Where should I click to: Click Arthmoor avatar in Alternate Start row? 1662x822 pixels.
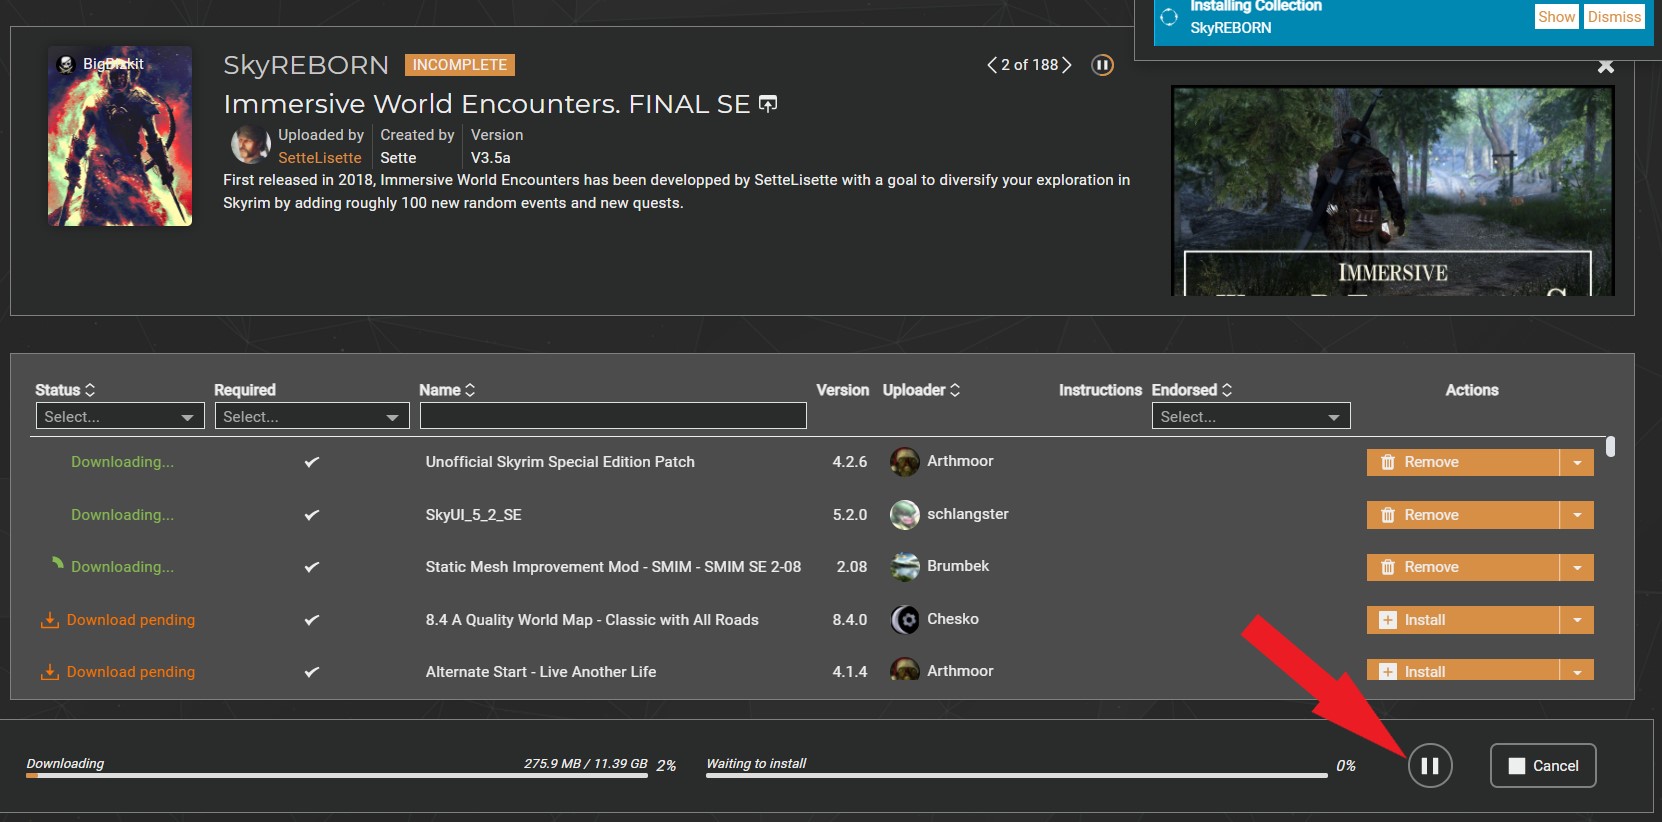click(x=905, y=669)
